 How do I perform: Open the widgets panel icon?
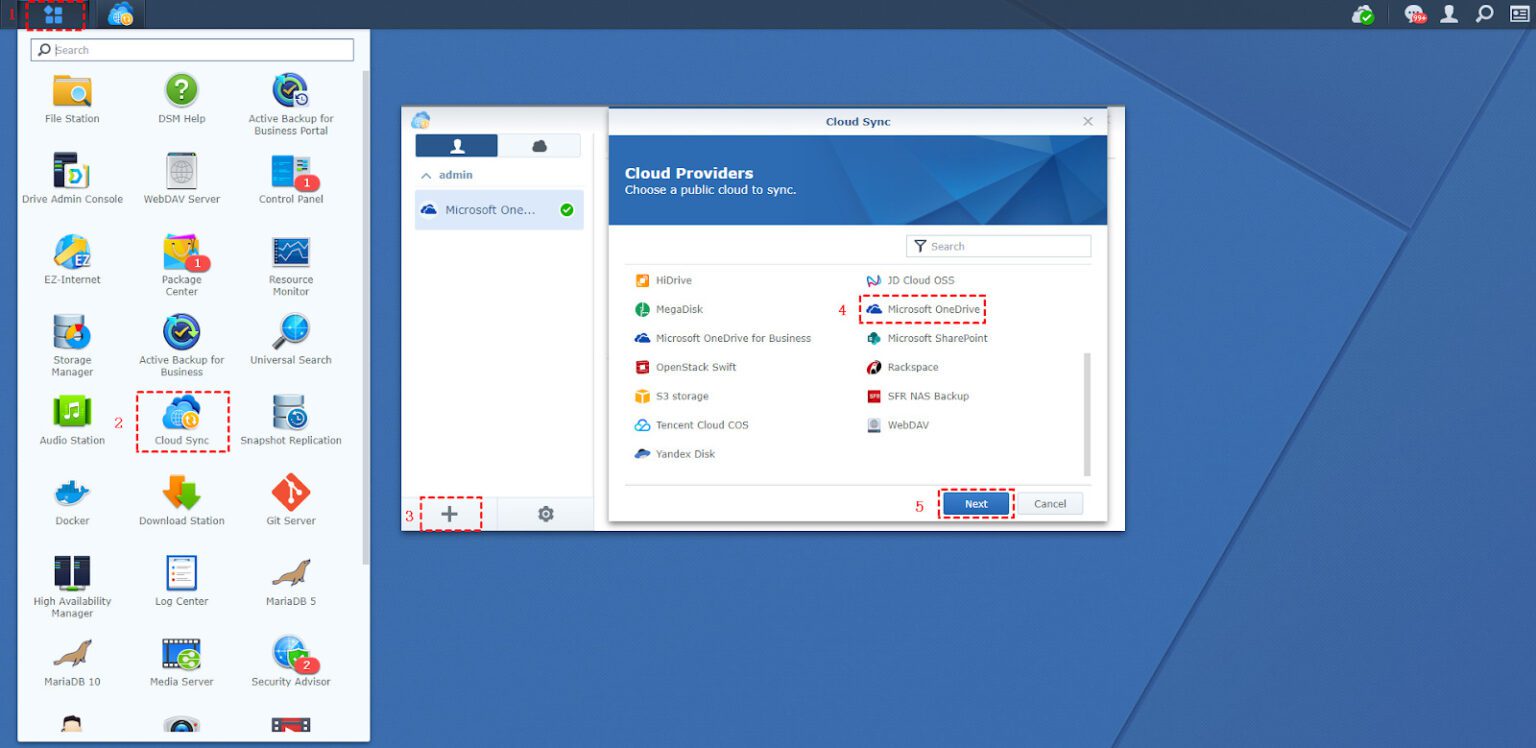click(1520, 14)
